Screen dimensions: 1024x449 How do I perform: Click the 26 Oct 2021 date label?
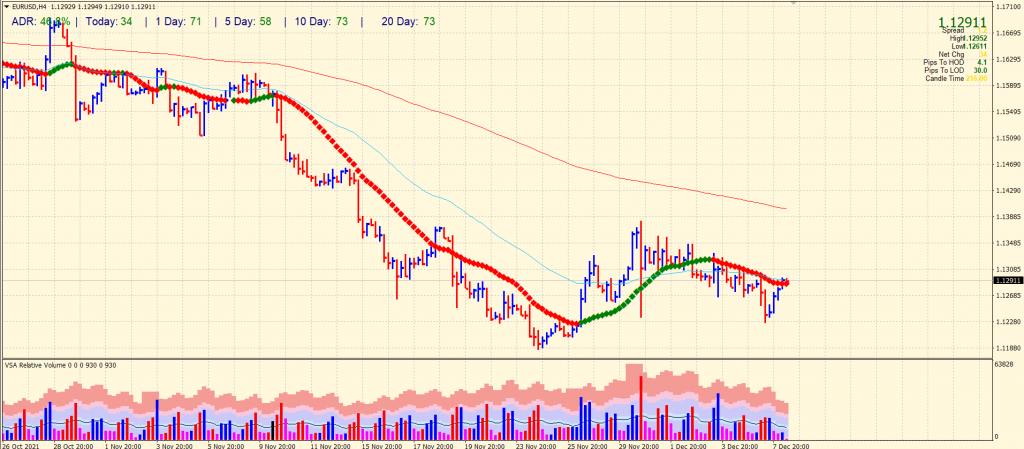20,445
